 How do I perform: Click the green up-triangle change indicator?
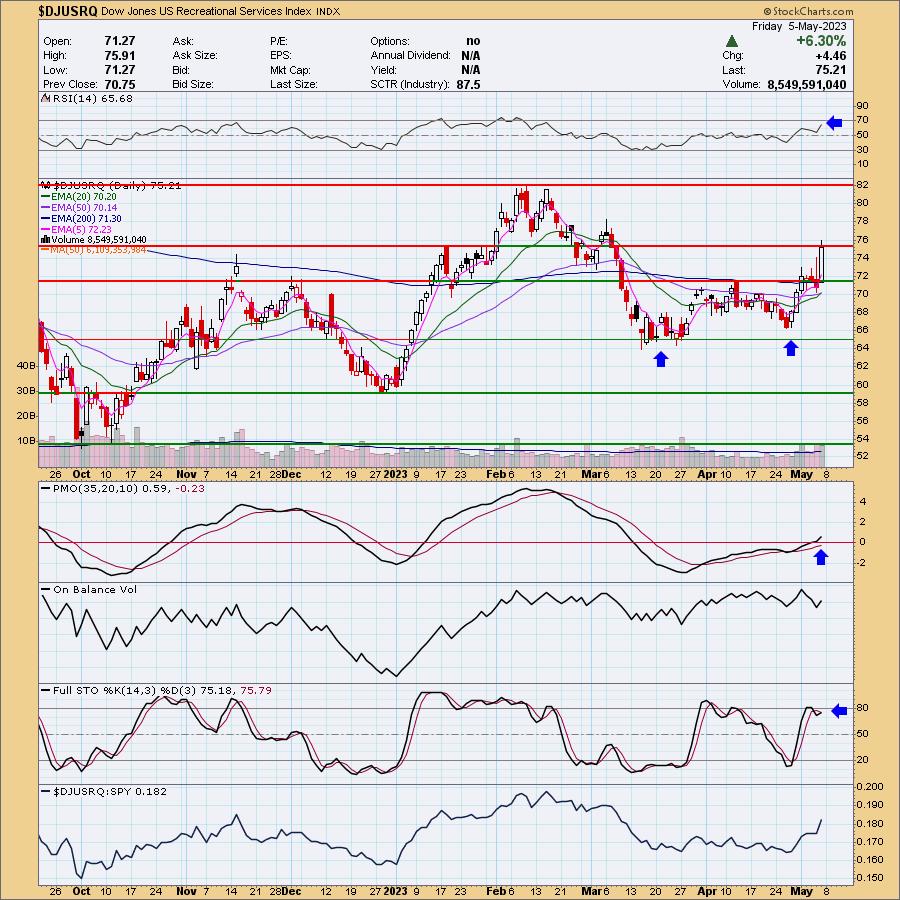pos(731,41)
